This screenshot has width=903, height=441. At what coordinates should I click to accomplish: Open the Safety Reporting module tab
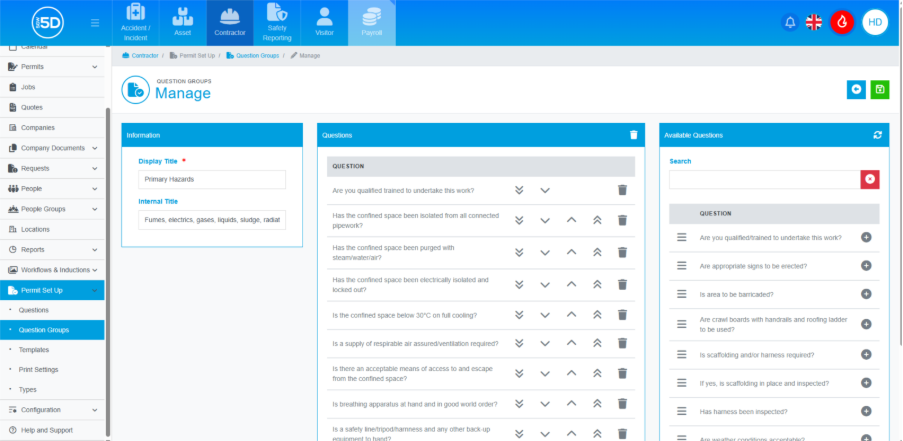coord(277,24)
